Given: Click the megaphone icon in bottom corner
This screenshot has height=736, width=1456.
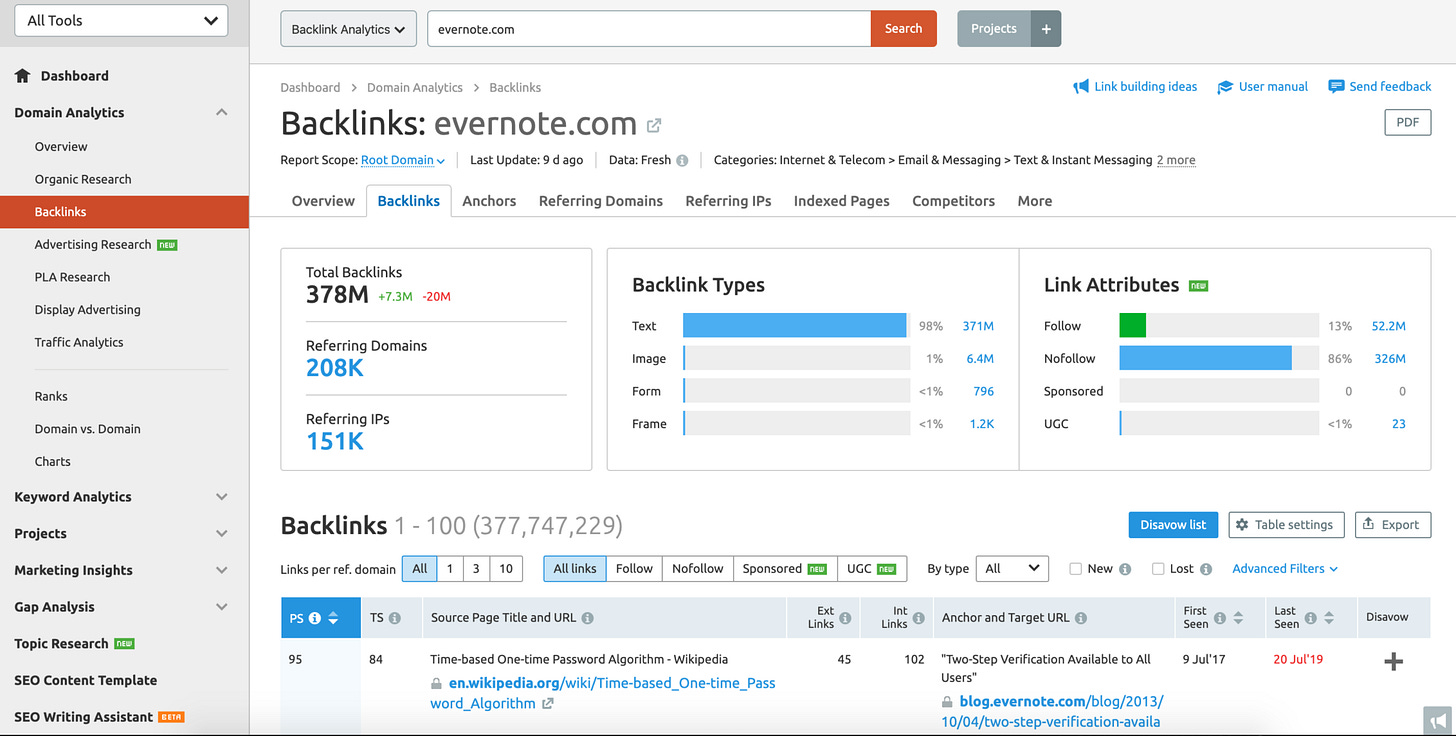Looking at the screenshot, I should point(1438,719).
